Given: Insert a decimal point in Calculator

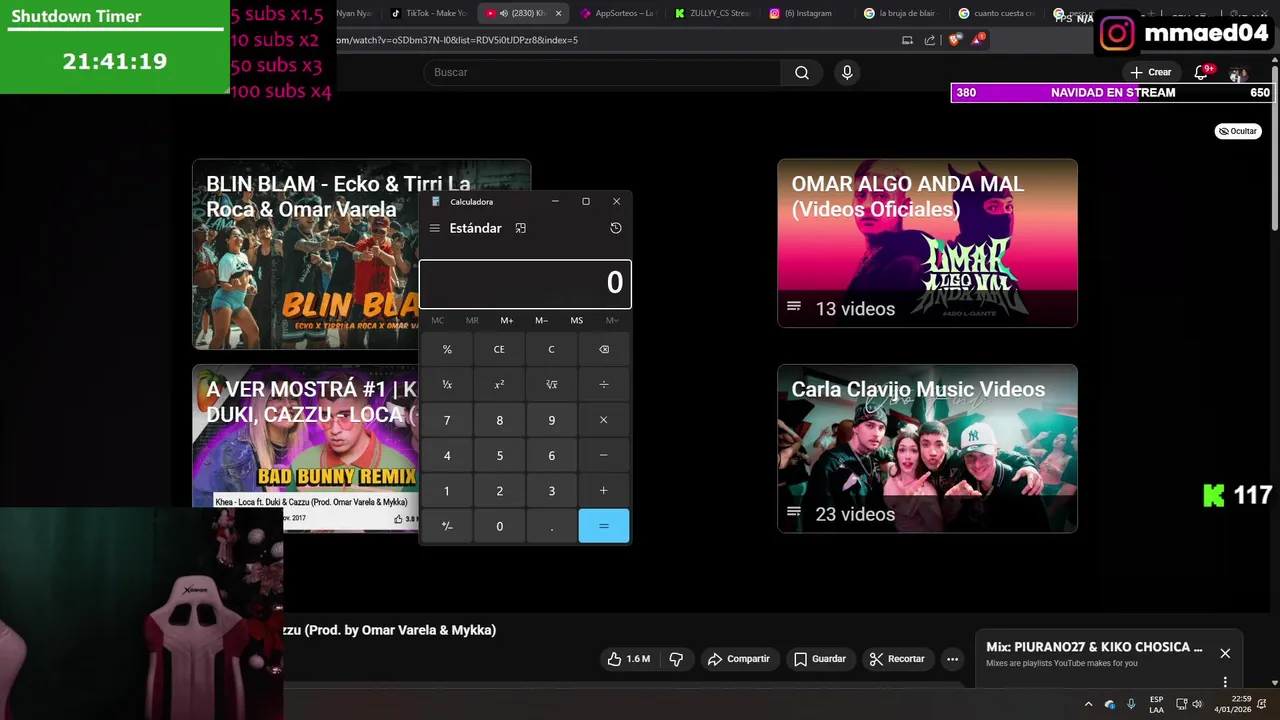Looking at the screenshot, I should [x=551, y=526].
